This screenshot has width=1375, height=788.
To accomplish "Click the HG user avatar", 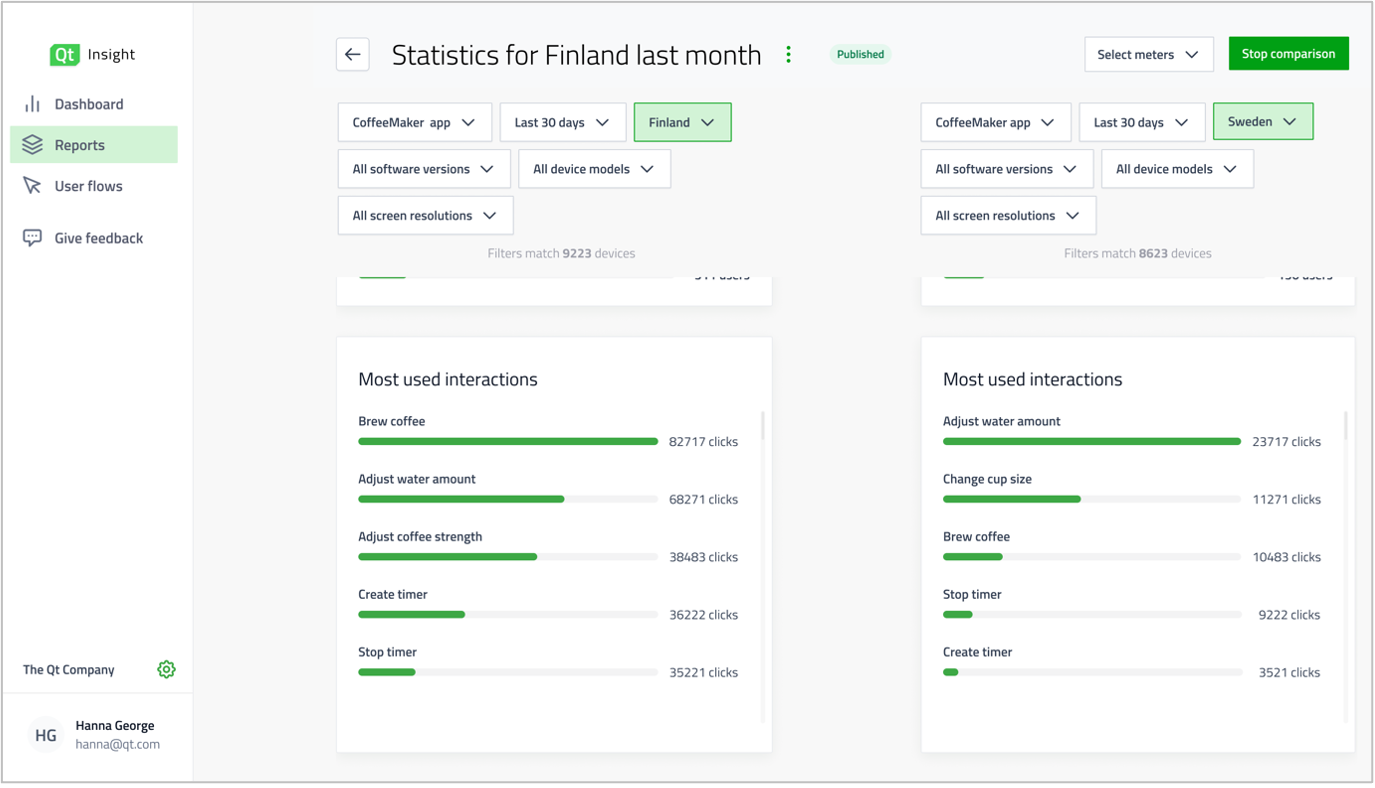I will (46, 735).
